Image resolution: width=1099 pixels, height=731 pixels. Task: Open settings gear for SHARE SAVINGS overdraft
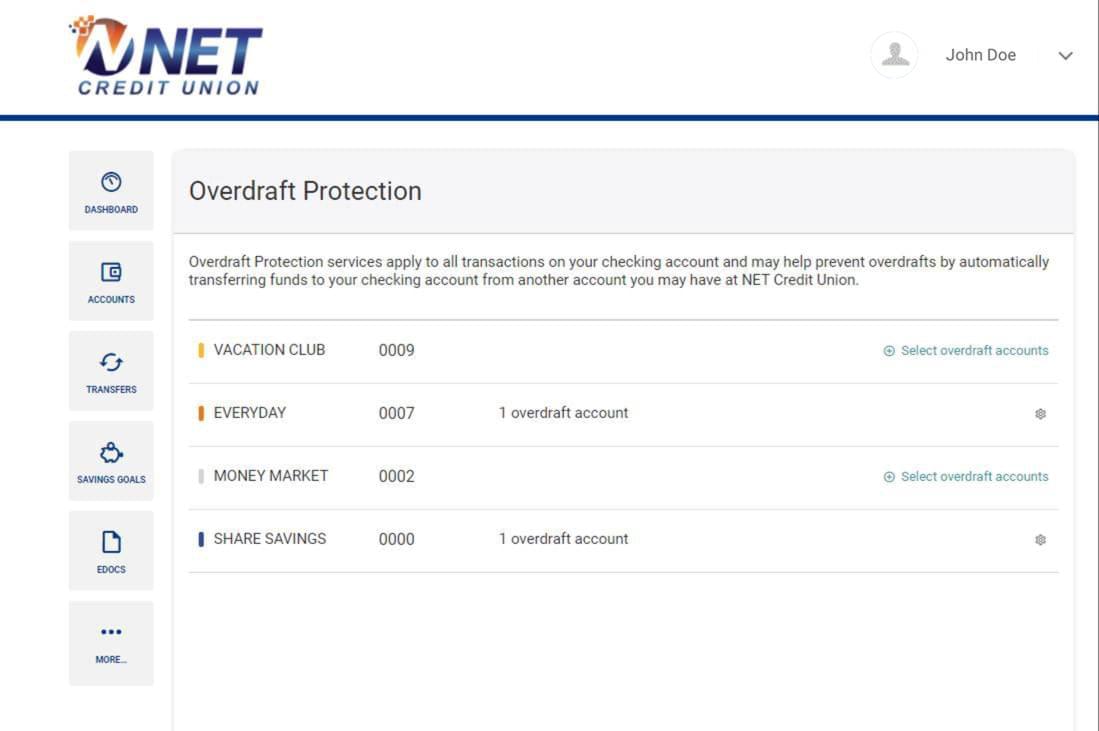click(x=1039, y=539)
